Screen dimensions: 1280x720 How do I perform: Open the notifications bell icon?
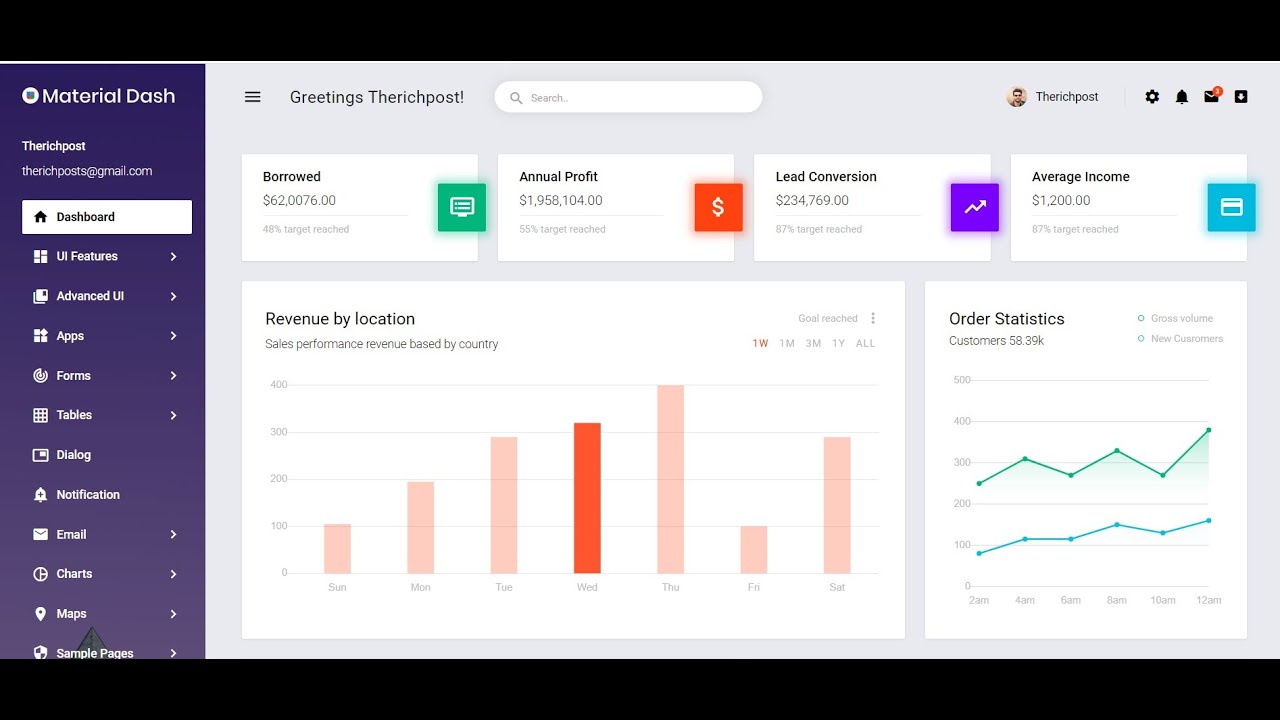tap(1182, 97)
